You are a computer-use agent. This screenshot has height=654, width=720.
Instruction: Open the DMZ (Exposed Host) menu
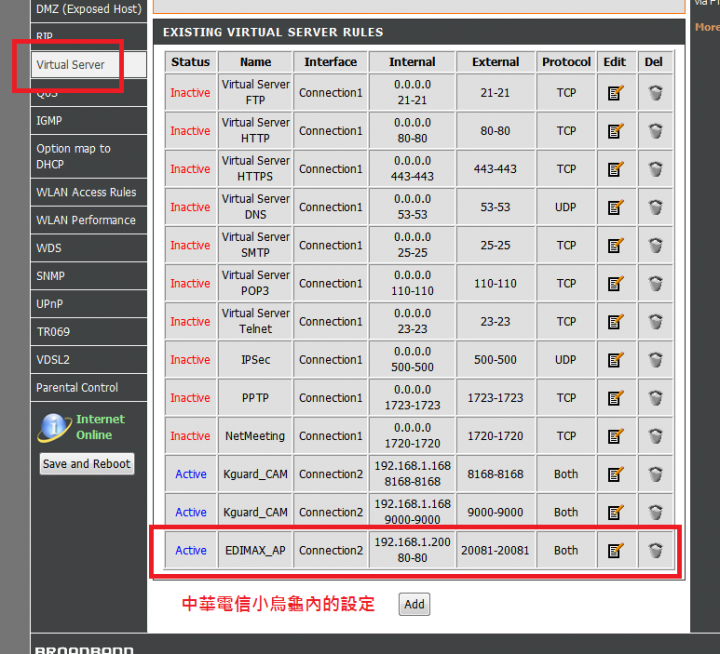(89, 9)
